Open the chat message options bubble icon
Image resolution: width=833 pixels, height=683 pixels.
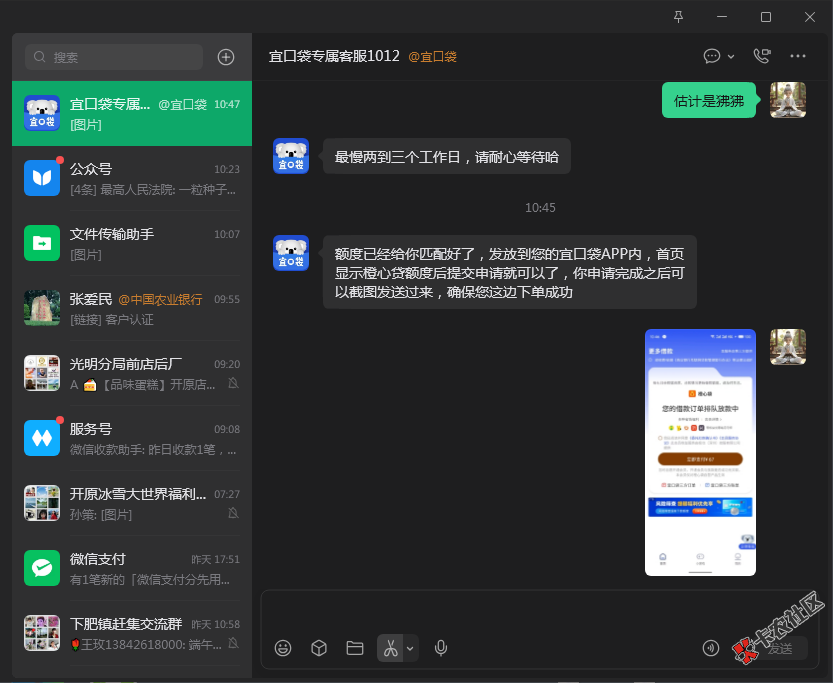[x=711, y=56]
